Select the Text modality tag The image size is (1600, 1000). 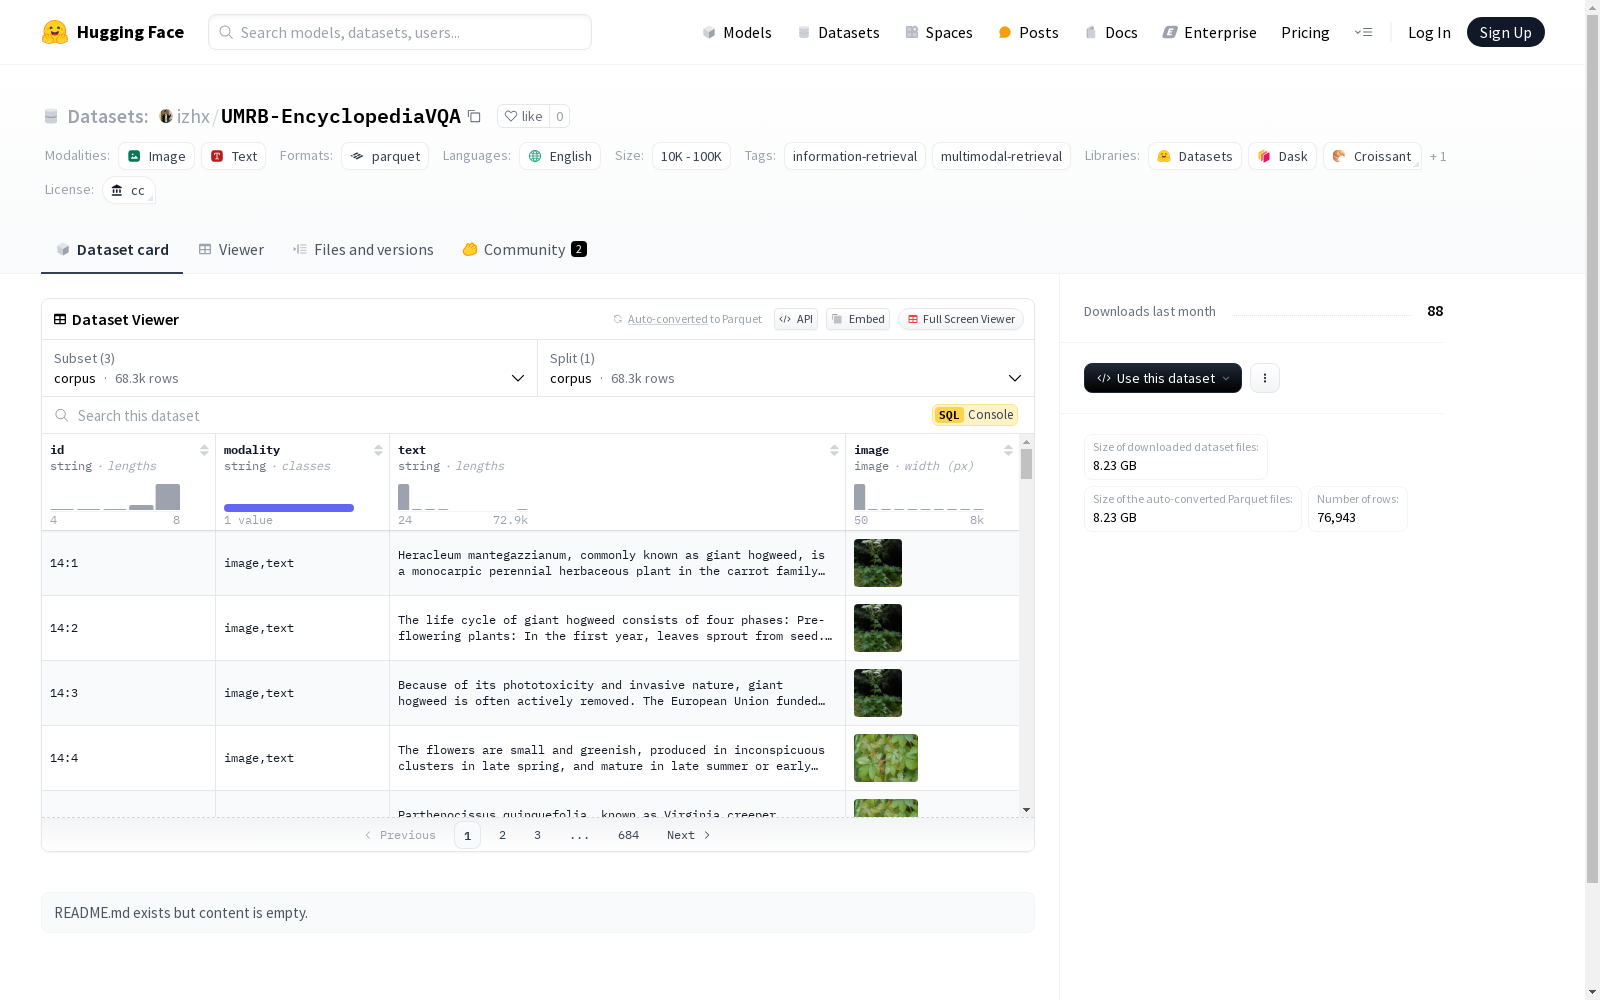[234, 156]
